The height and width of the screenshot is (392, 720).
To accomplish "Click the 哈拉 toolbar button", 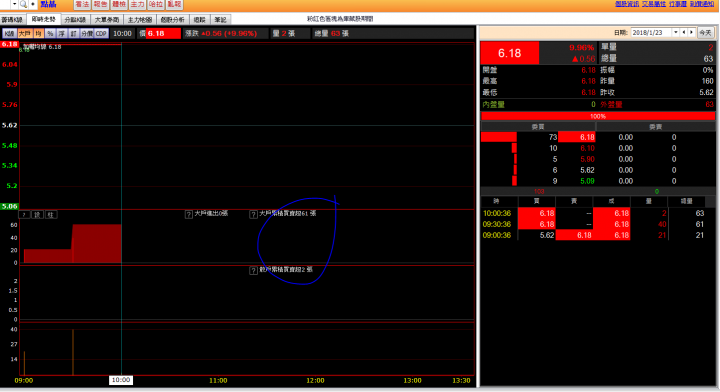I will [156, 4].
